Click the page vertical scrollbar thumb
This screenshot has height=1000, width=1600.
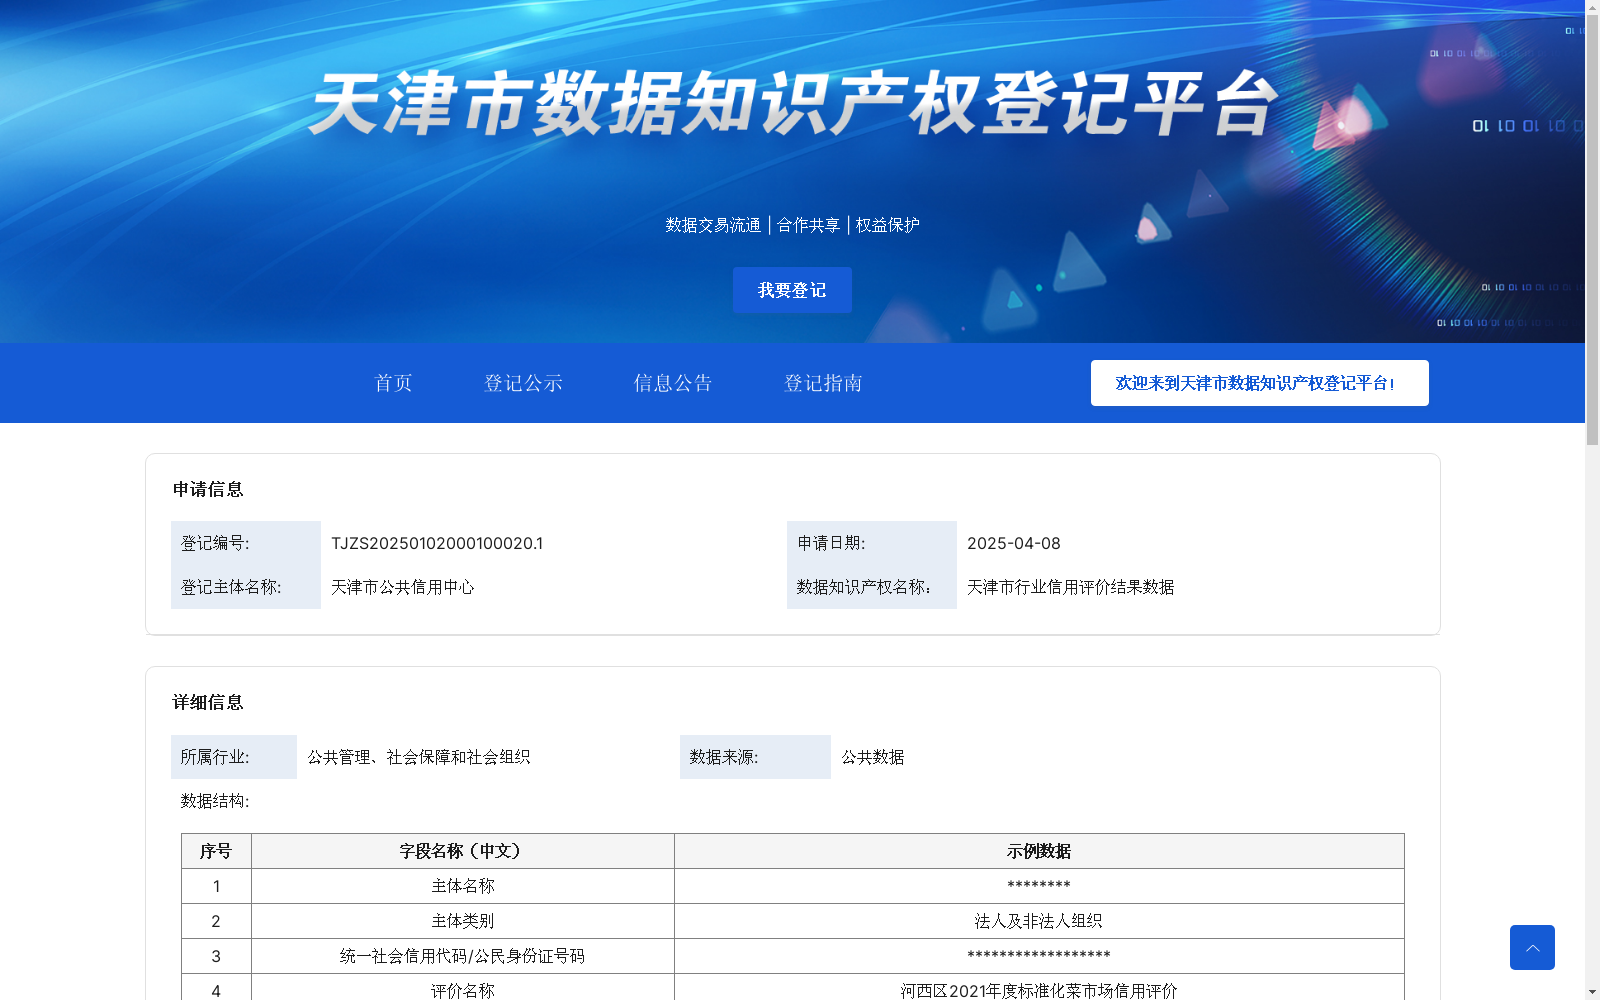click(x=1592, y=230)
